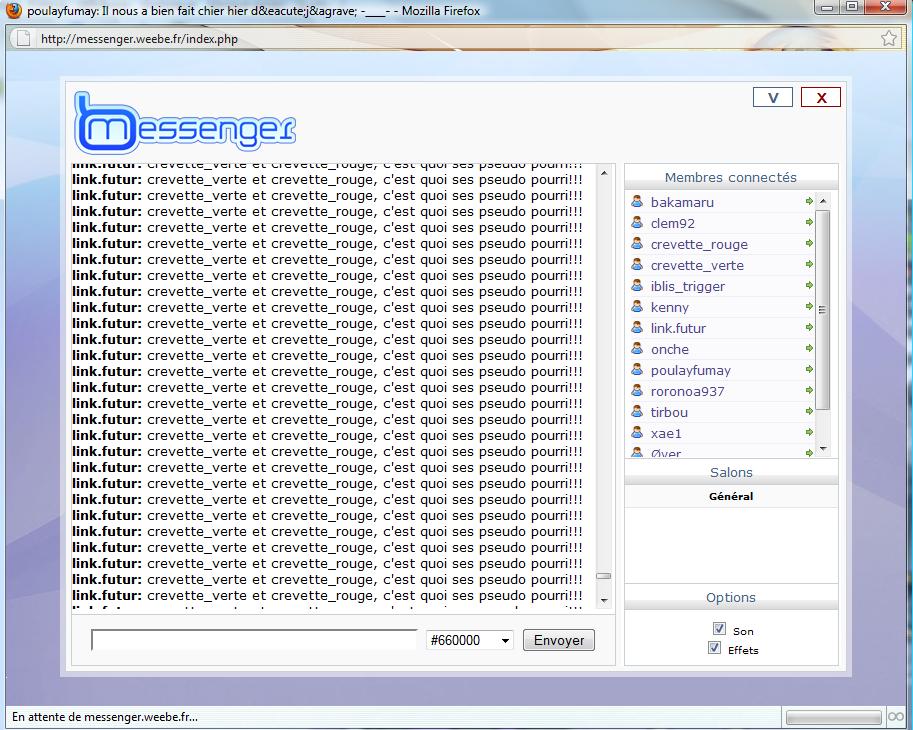Focus the message text input field
Image resolution: width=913 pixels, height=730 pixels.
click(x=254, y=640)
